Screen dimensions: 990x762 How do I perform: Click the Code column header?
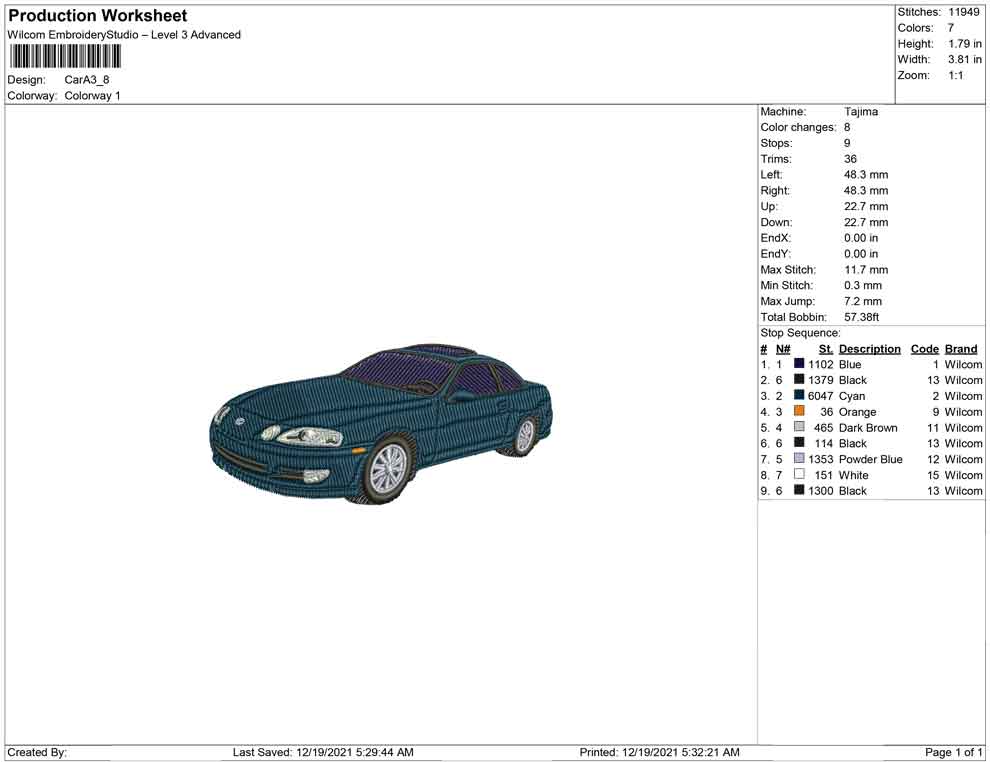924,348
